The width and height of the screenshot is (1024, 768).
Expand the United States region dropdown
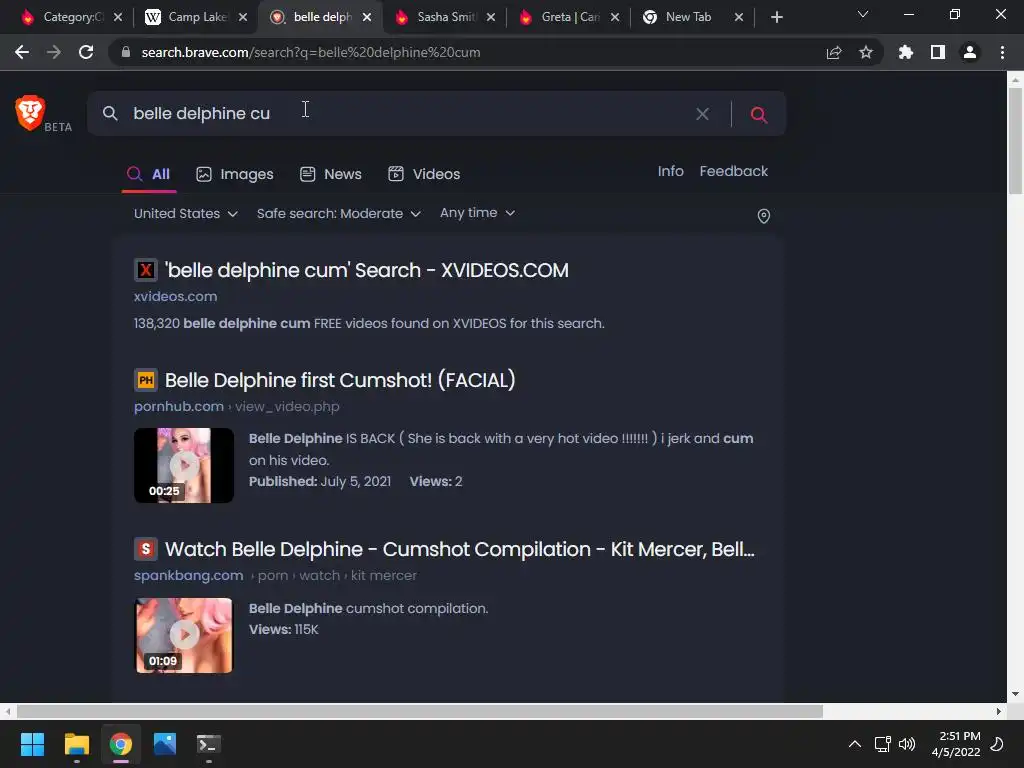(x=185, y=214)
